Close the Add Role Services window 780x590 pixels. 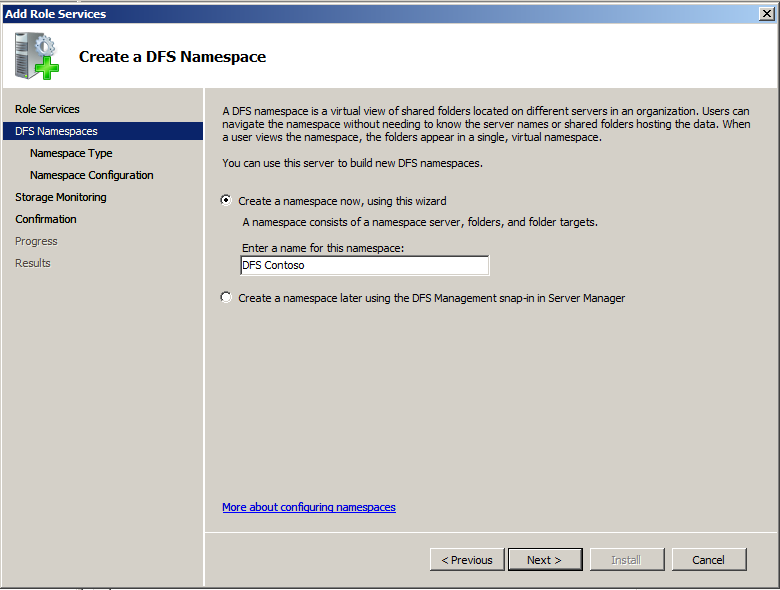(x=767, y=14)
